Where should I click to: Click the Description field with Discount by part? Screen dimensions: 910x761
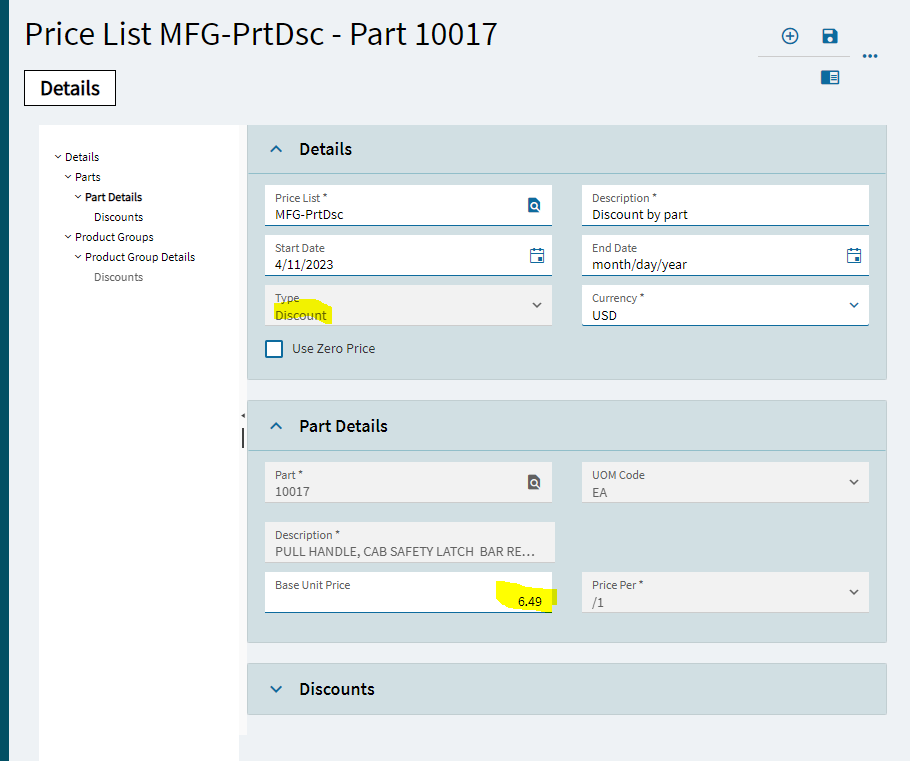coord(724,206)
